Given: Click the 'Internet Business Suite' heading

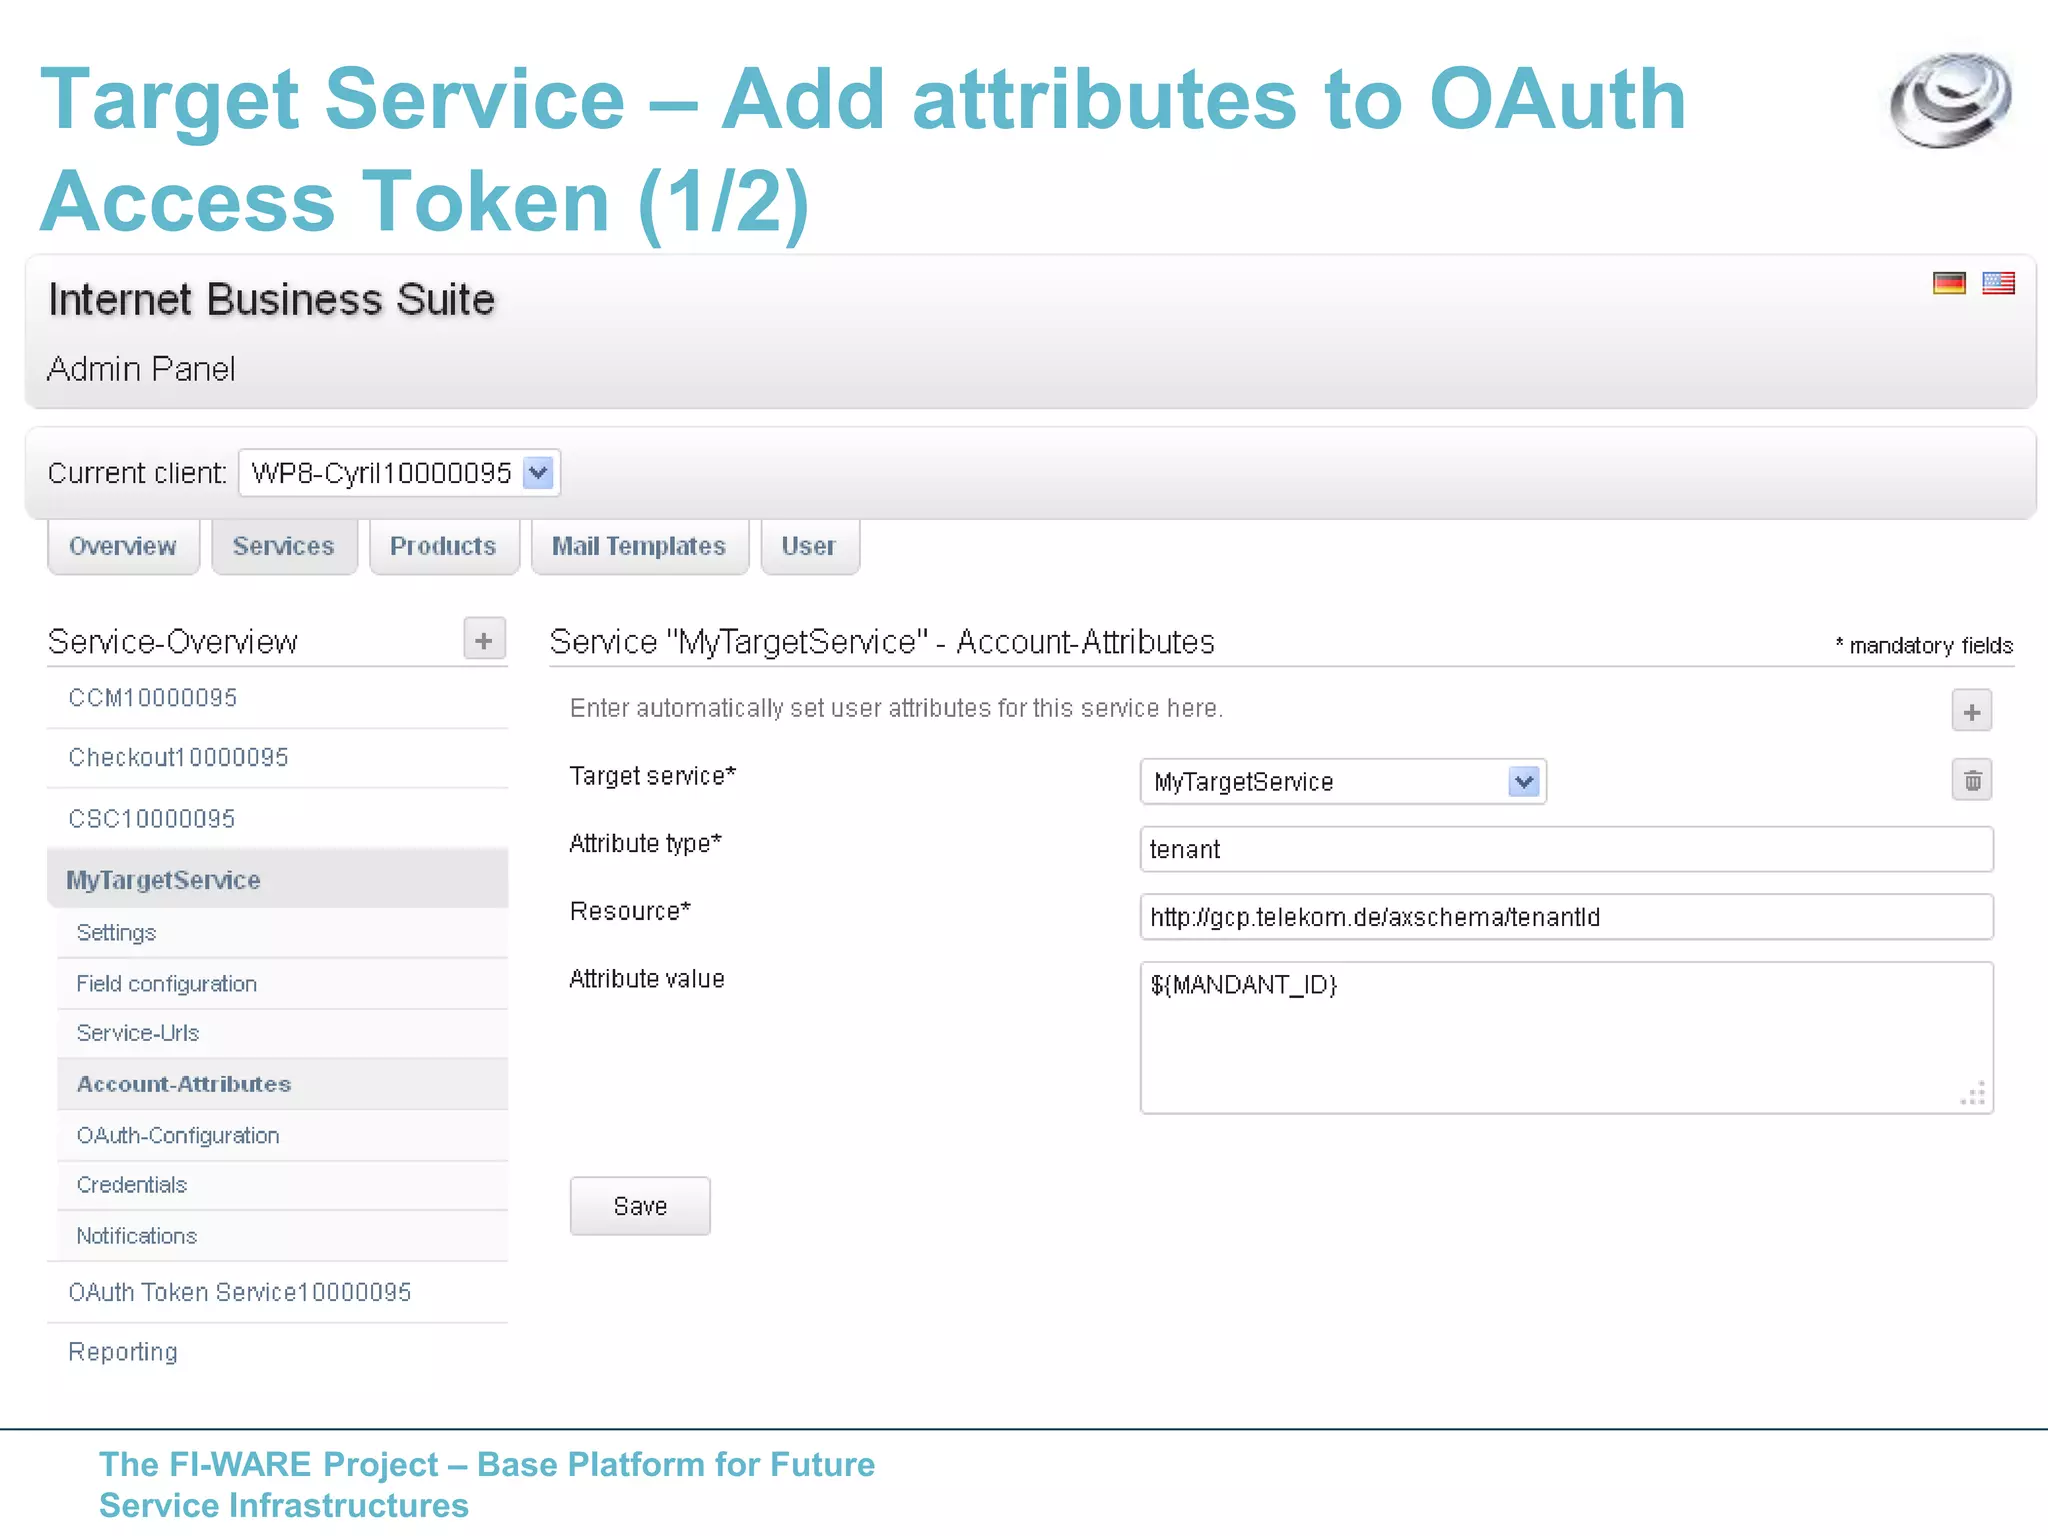Looking at the screenshot, I should [272, 300].
